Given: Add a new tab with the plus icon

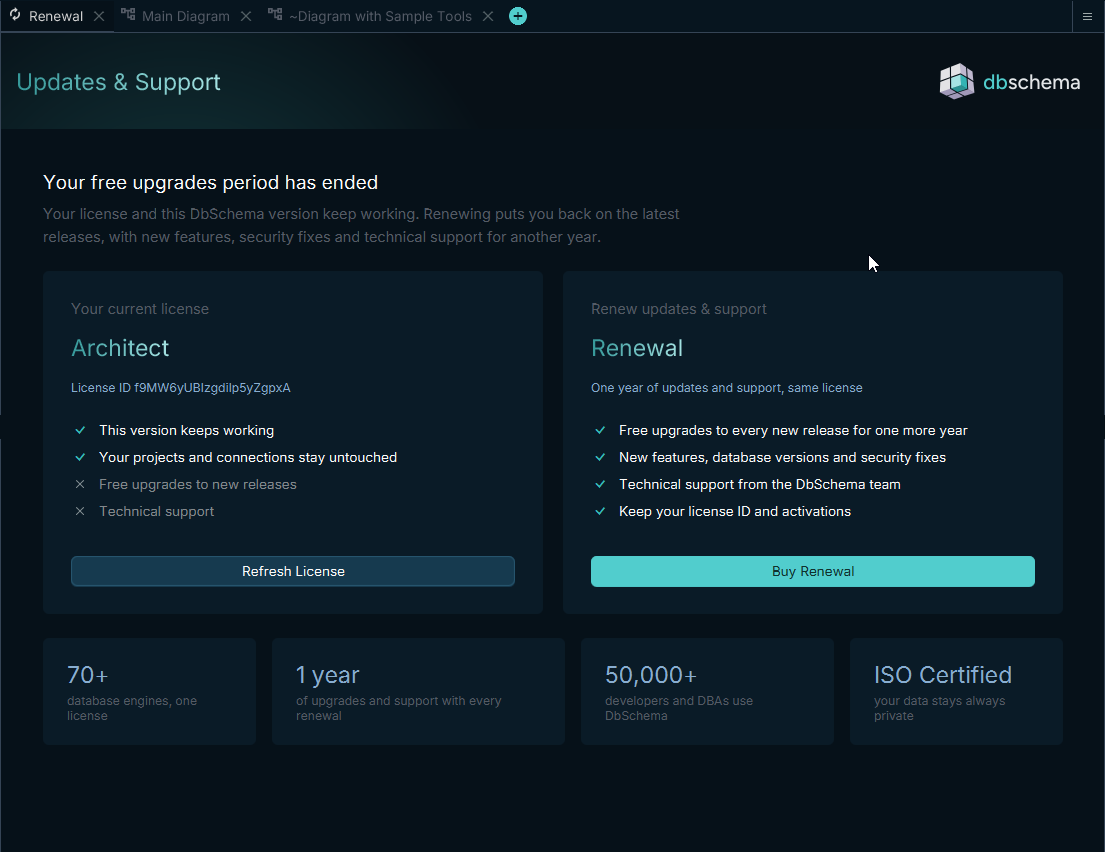Looking at the screenshot, I should click(x=518, y=16).
